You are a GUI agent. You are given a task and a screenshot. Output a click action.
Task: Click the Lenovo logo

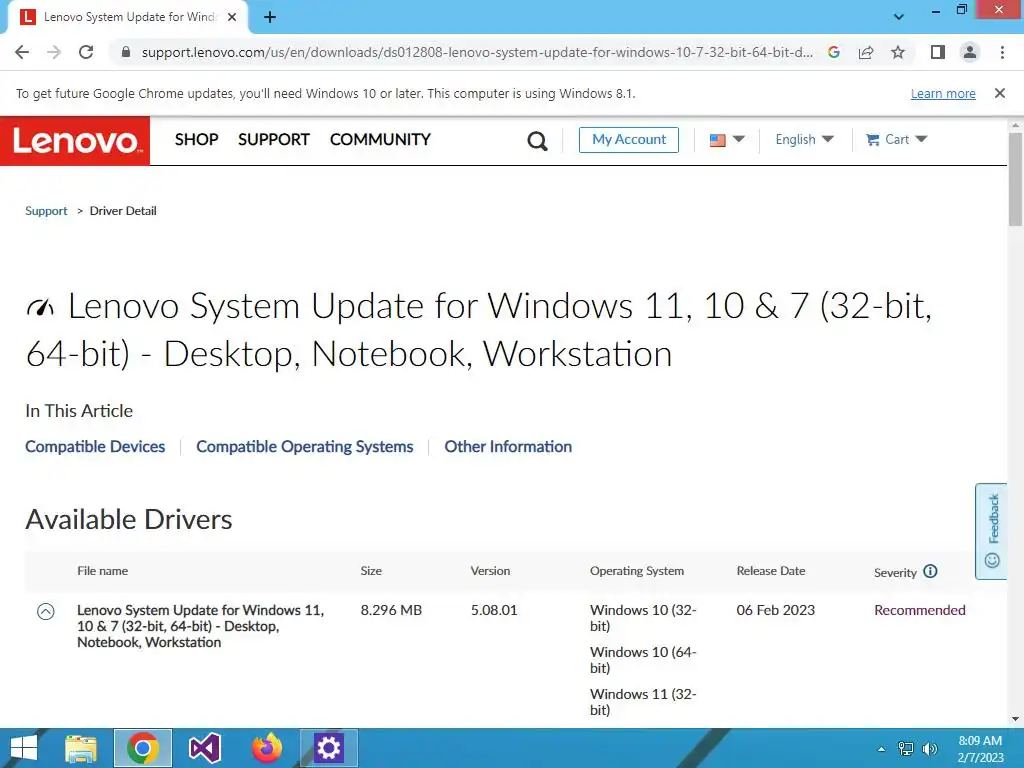[x=75, y=140]
